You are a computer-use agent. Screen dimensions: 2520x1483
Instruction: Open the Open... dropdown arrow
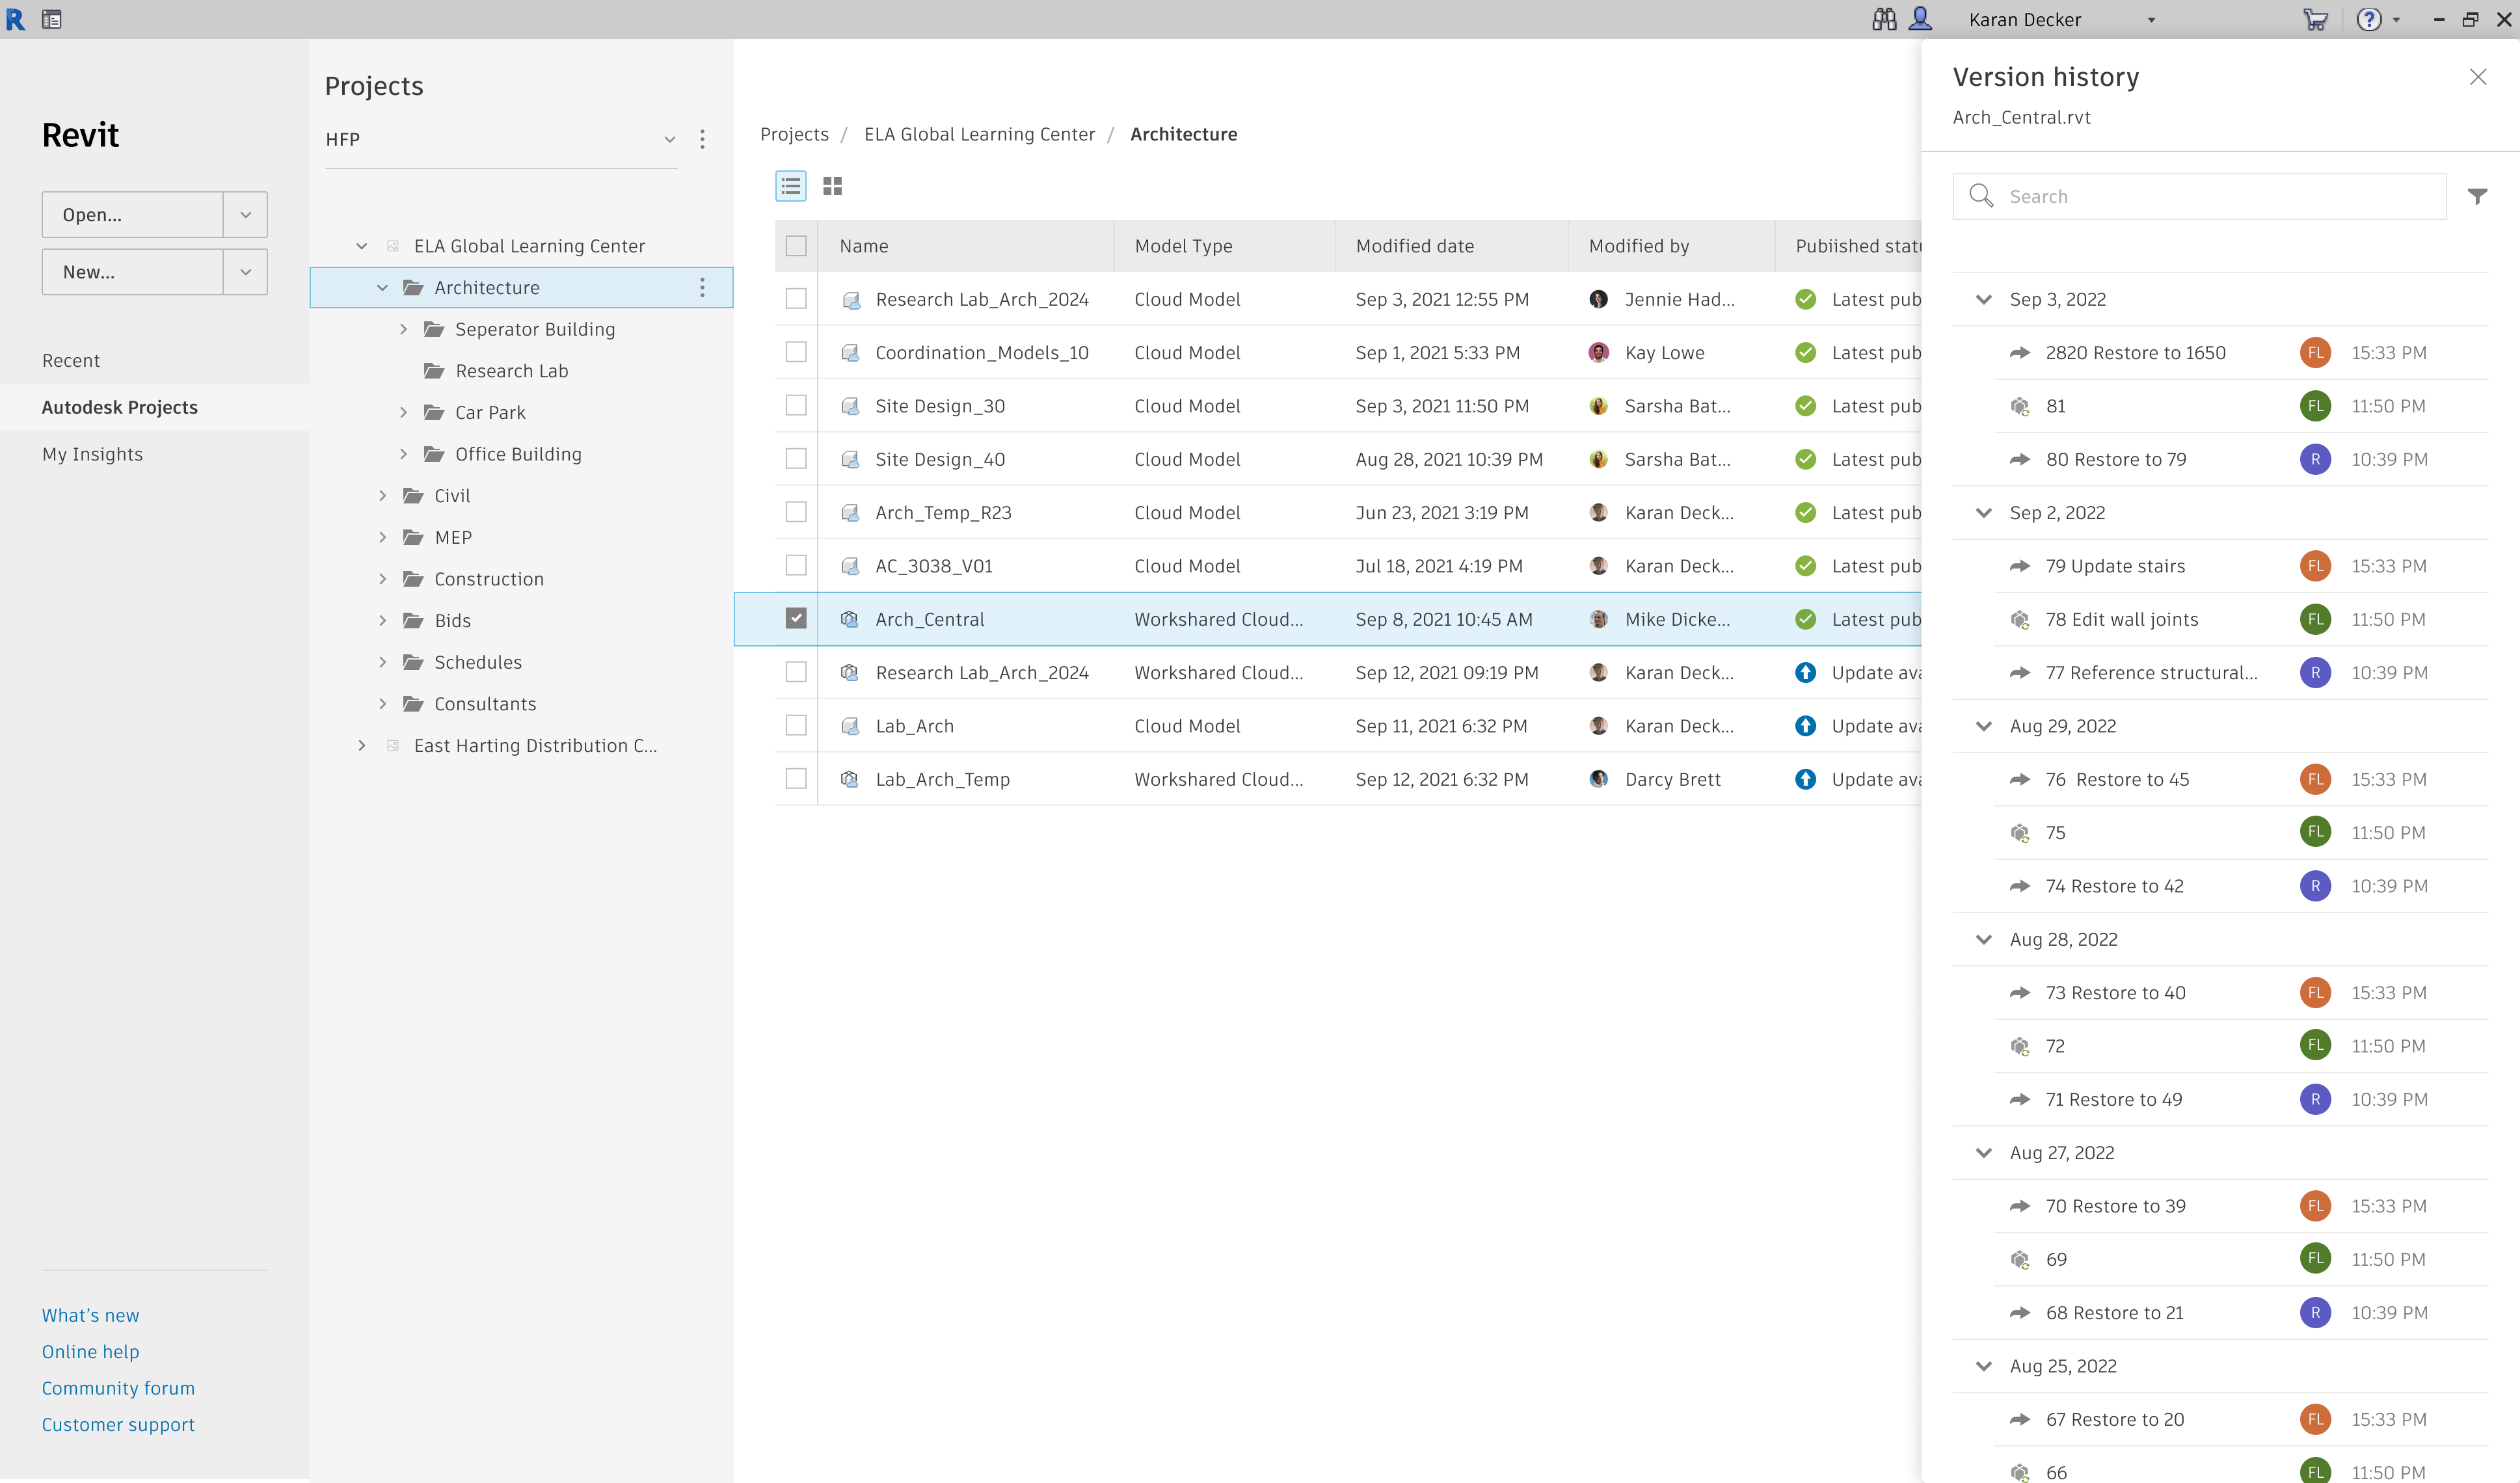245,215
